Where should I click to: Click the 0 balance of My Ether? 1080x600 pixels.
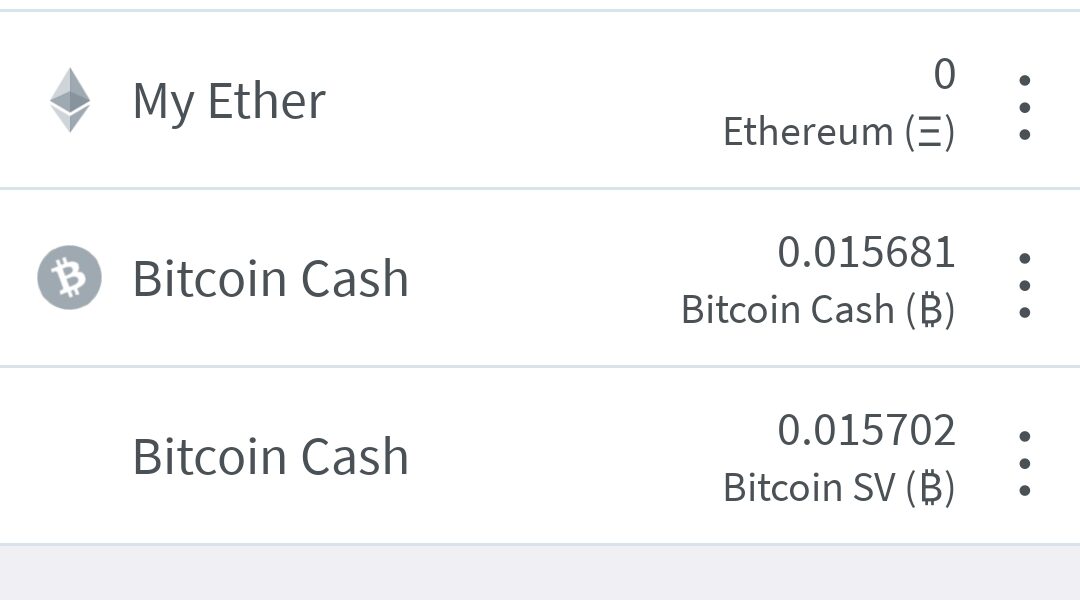tap(944, 75)
